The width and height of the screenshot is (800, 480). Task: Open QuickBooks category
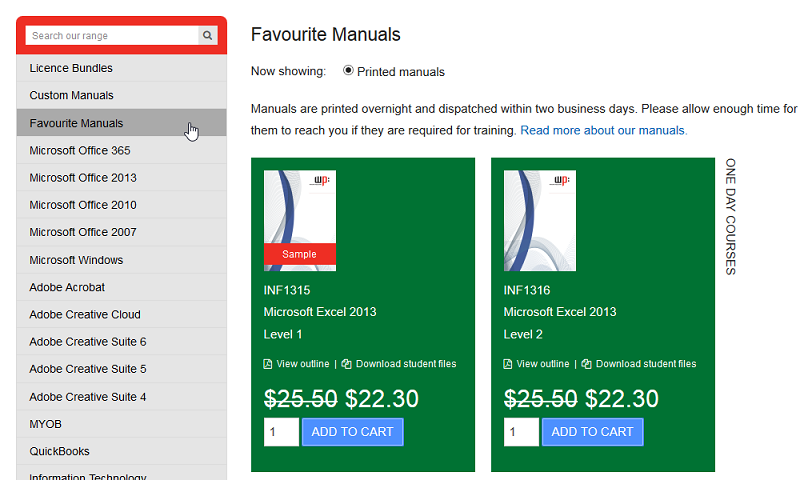coord(121,451)
